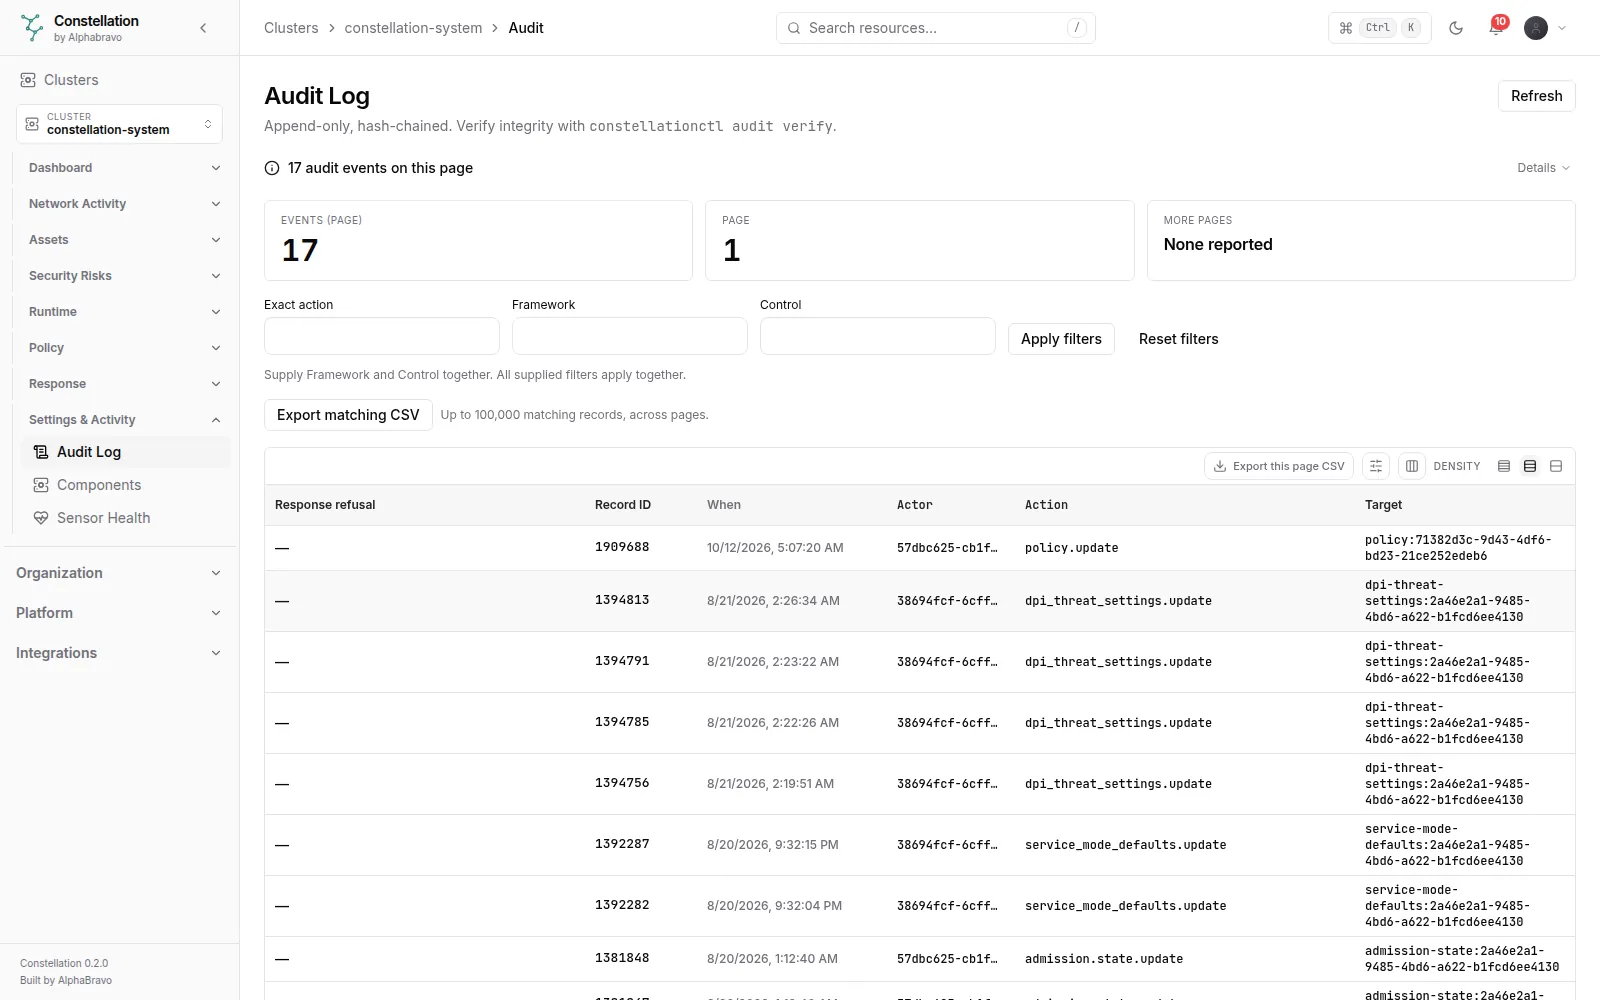
Task: Expand the Platform group
Action: coord(119,613)
